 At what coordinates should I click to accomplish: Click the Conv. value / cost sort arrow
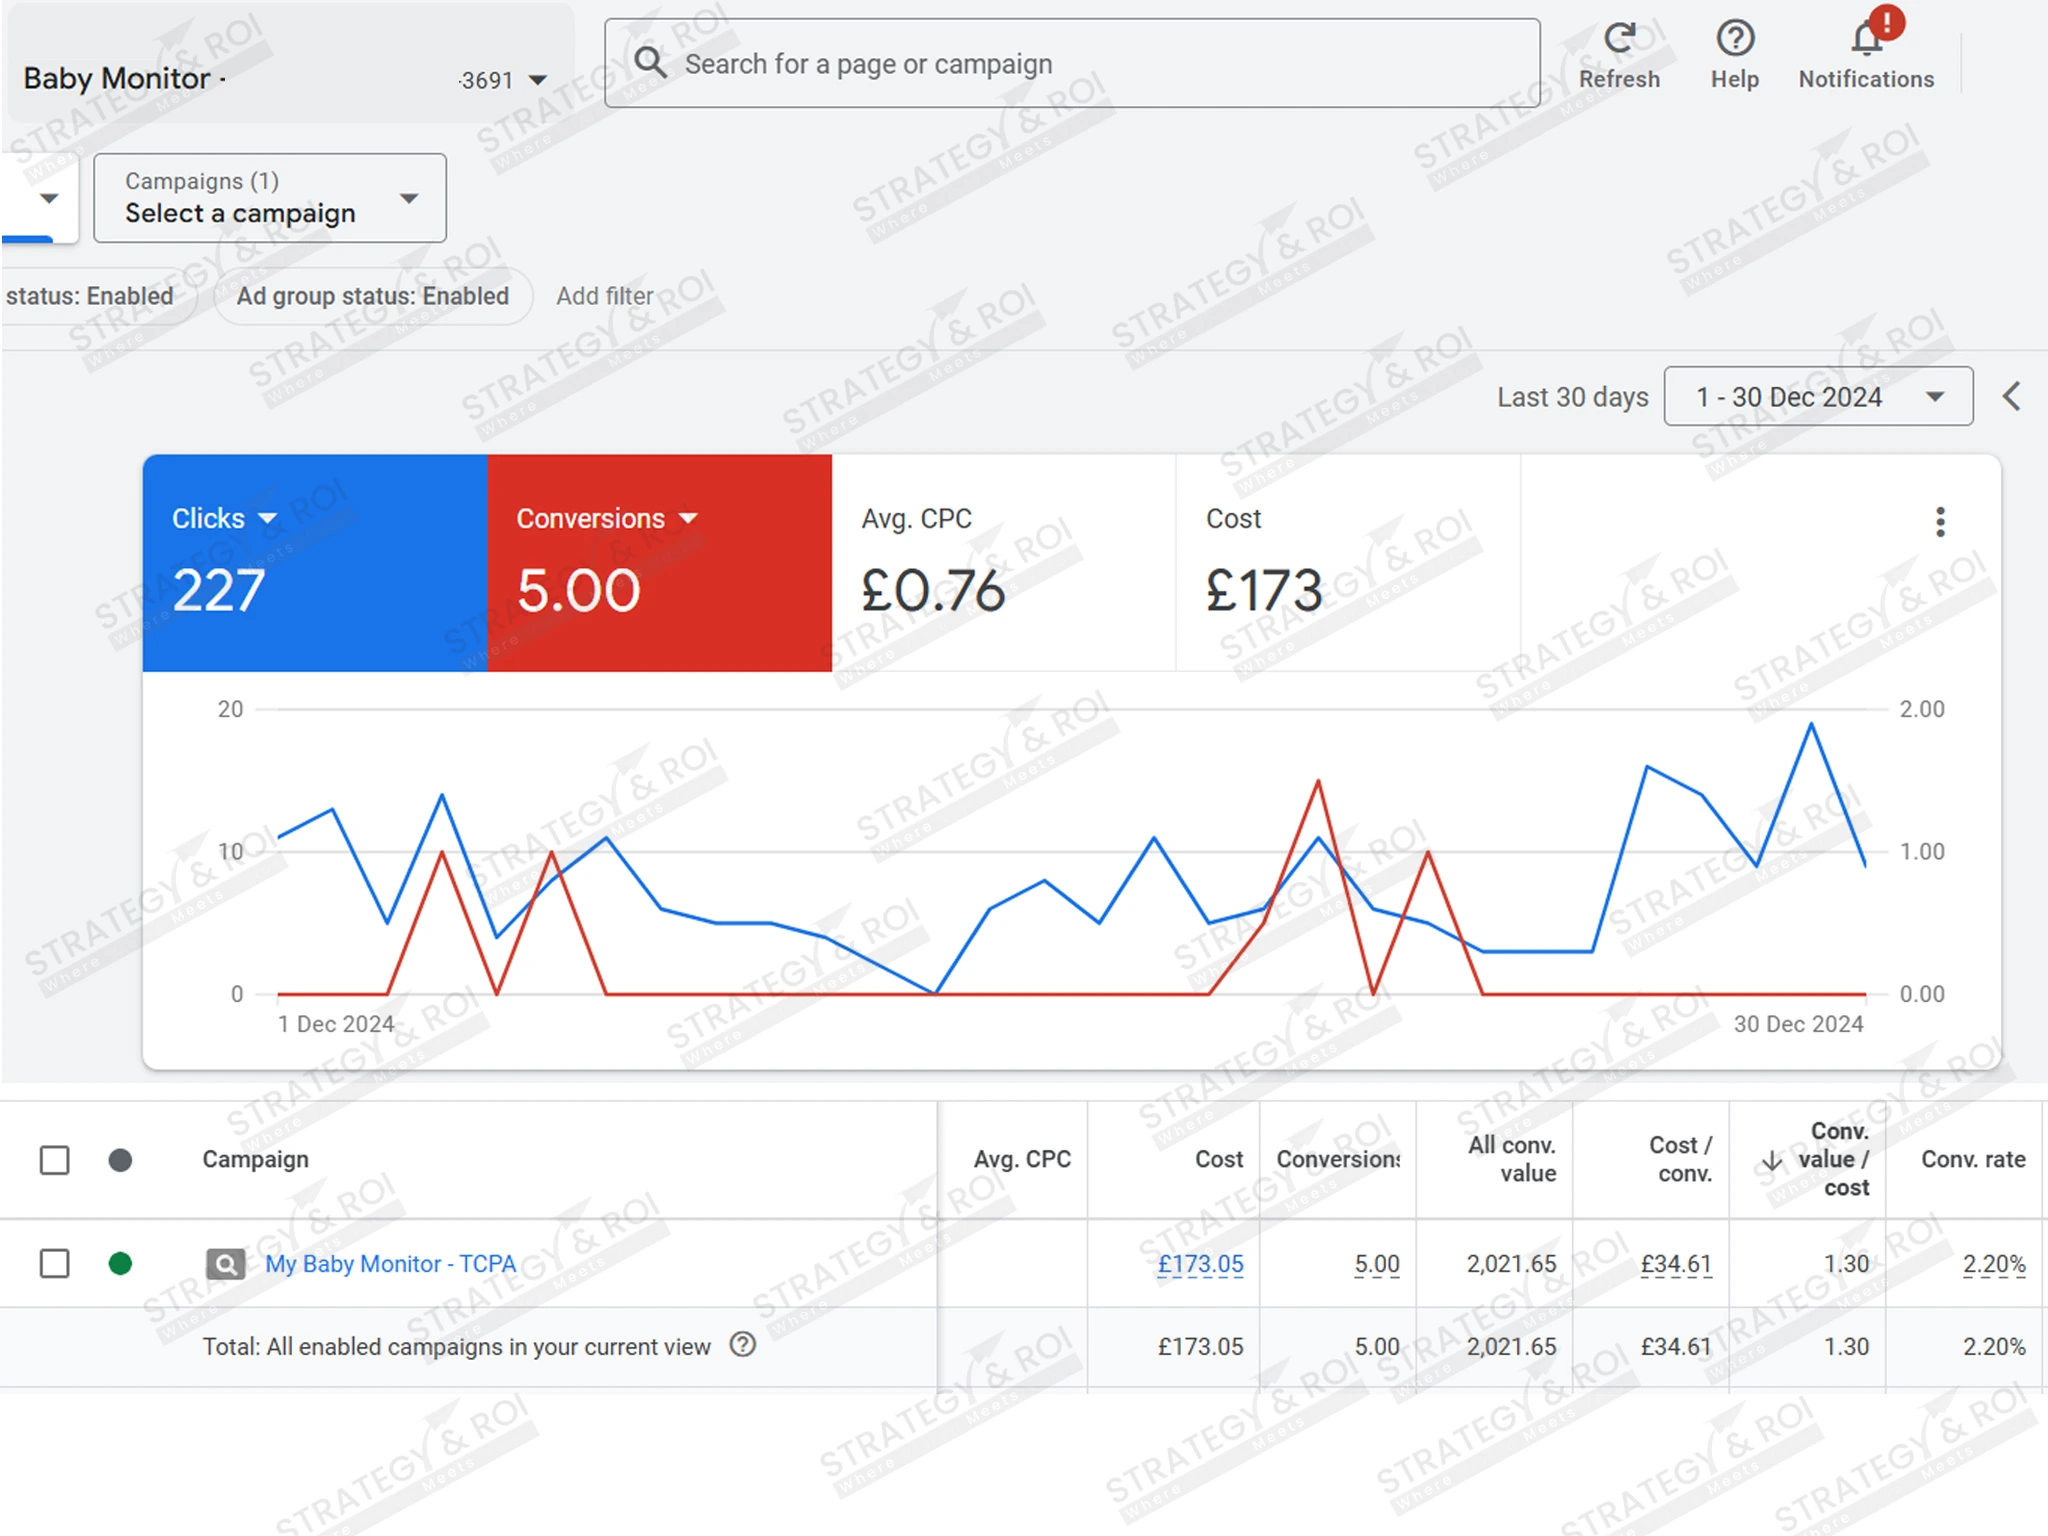click(x=1771, y=1160)
